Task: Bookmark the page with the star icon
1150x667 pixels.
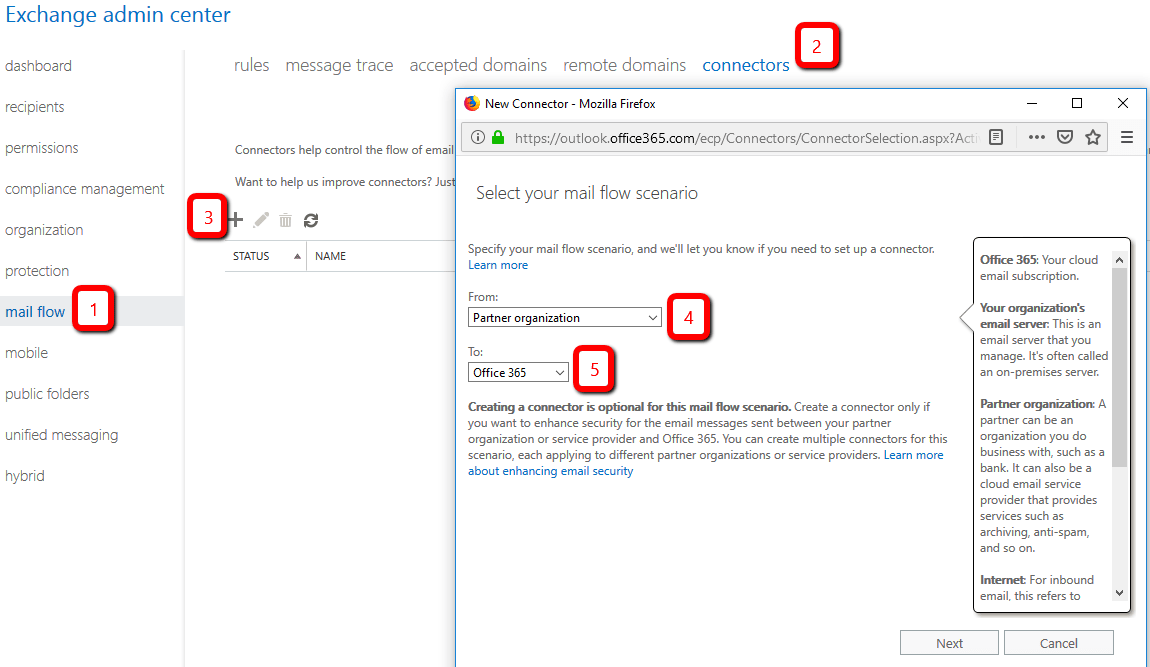Action: (x=1091, y=138)
